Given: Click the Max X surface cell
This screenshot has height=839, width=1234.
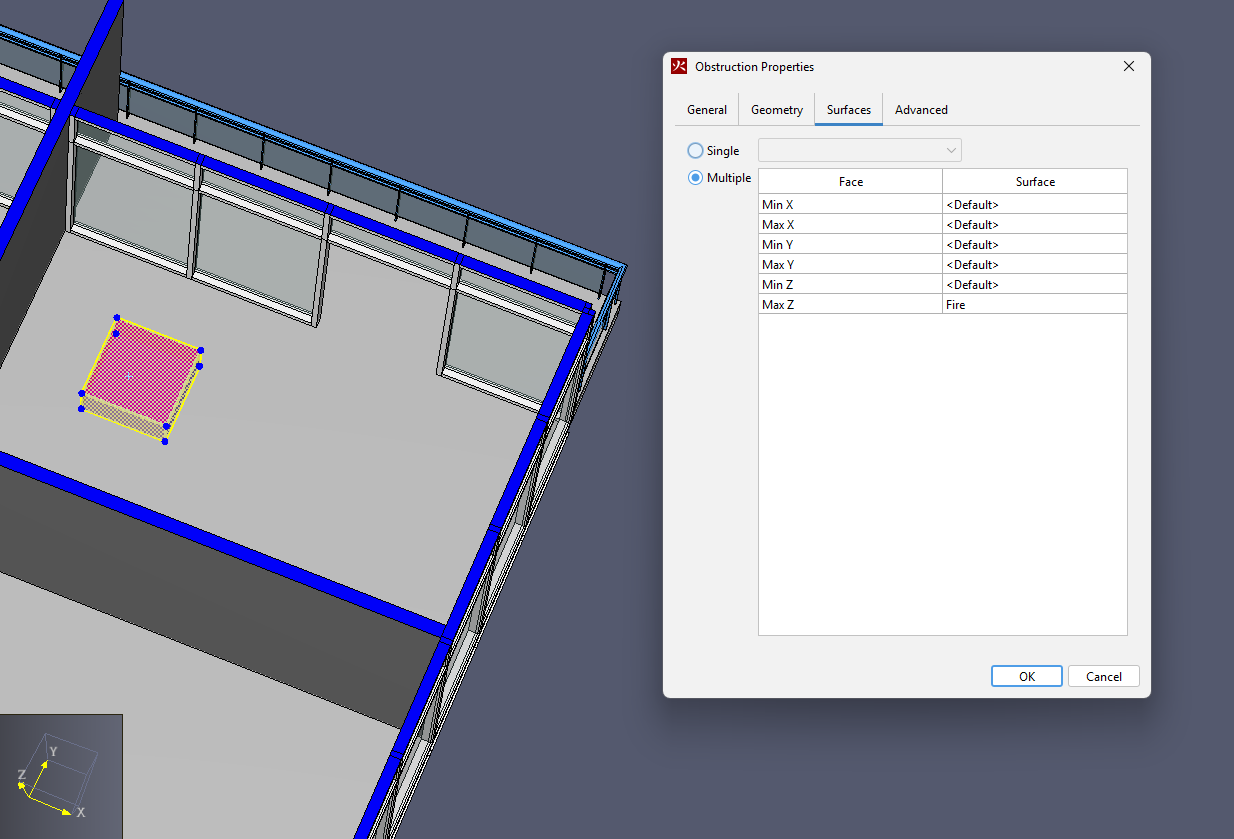Looking at the screenshot, I should tap(1034, 224).
